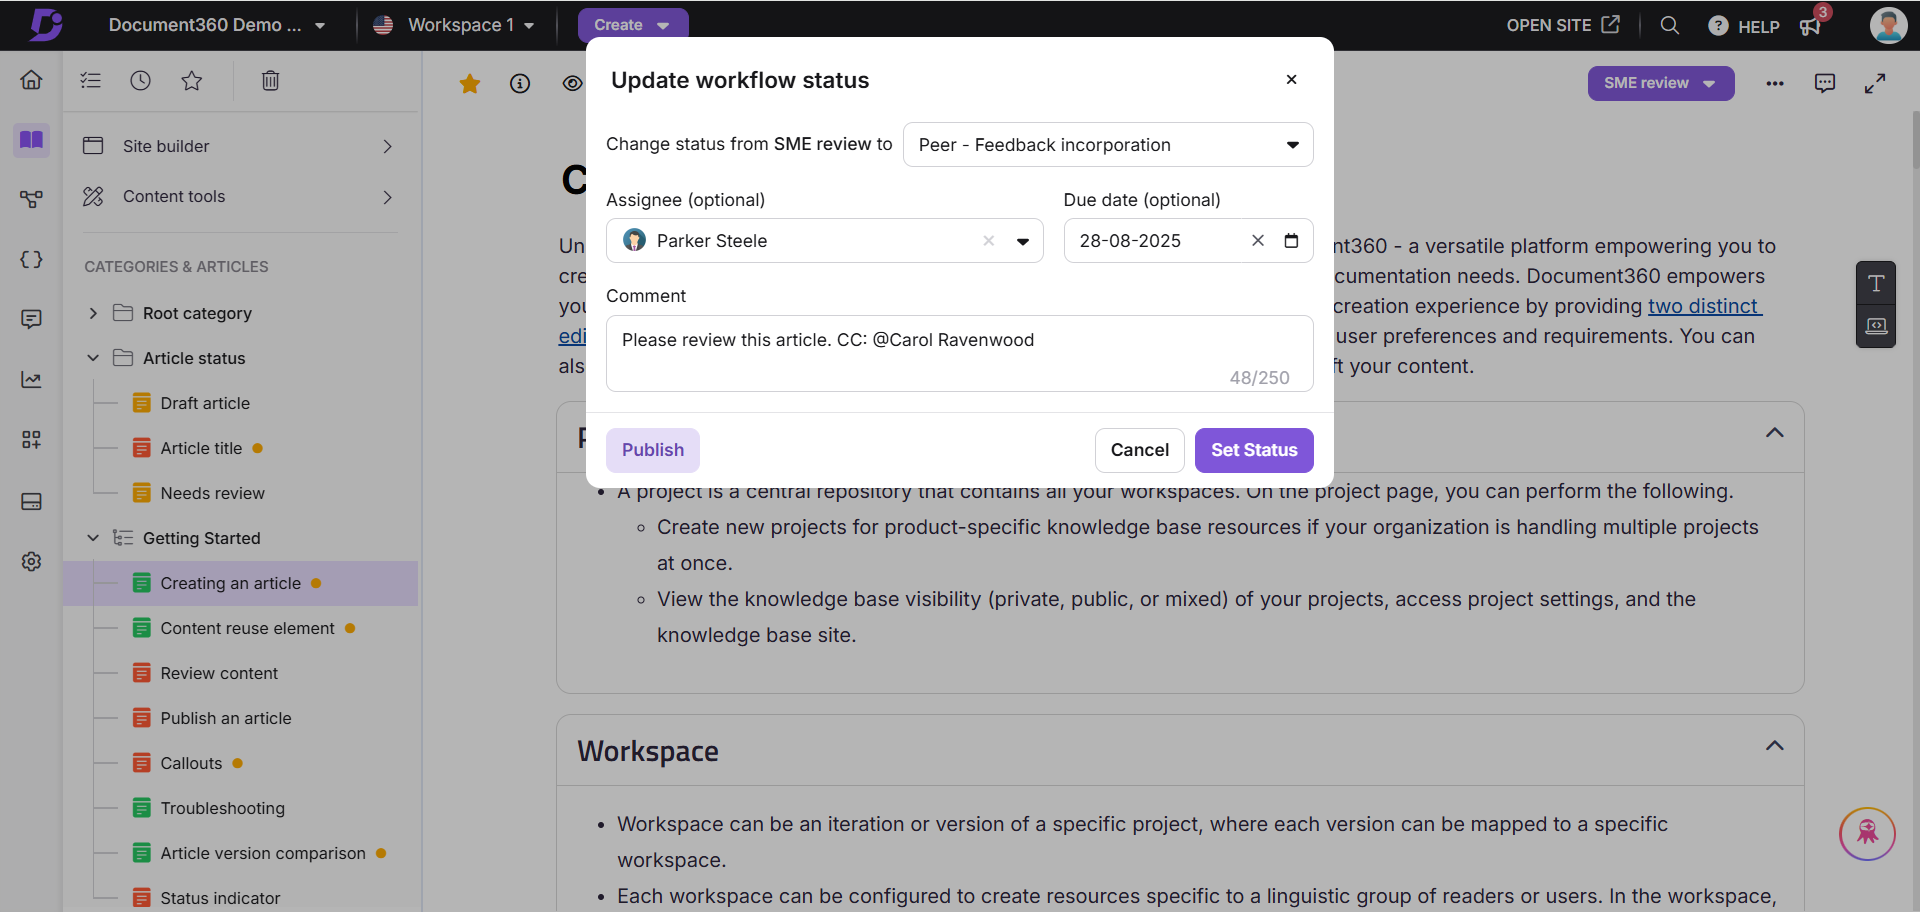The height and width of the screenshot is (912, 1920).
Task: Open the search magnifier in top bar
Action: tap(1669, 25)
